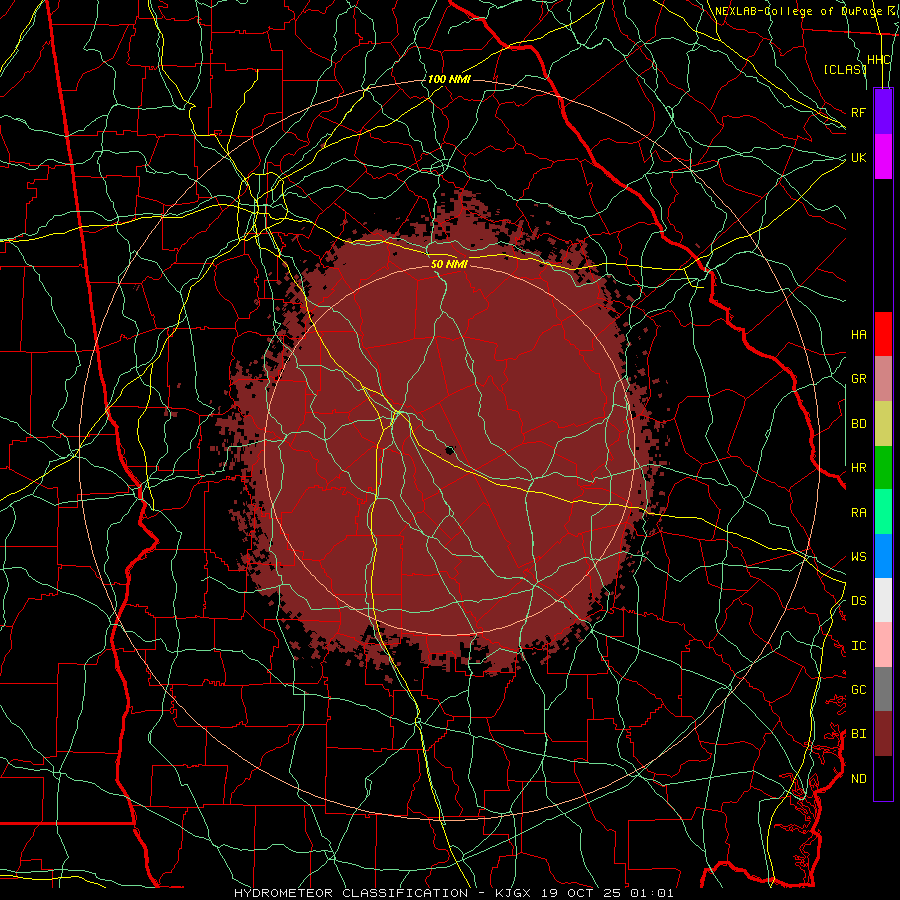Click the small black gap inside the echo
This screenshot has height=900, width=900.
coord(449,450)
